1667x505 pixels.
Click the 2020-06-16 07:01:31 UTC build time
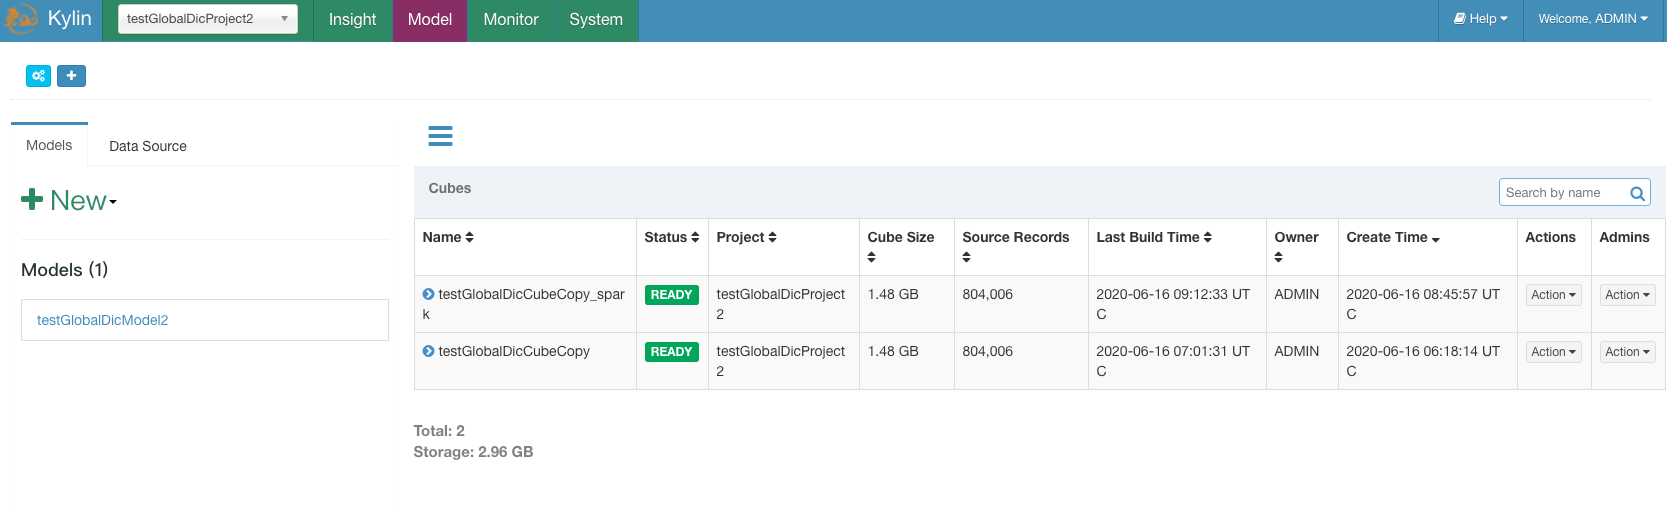tap(1173, 361)
